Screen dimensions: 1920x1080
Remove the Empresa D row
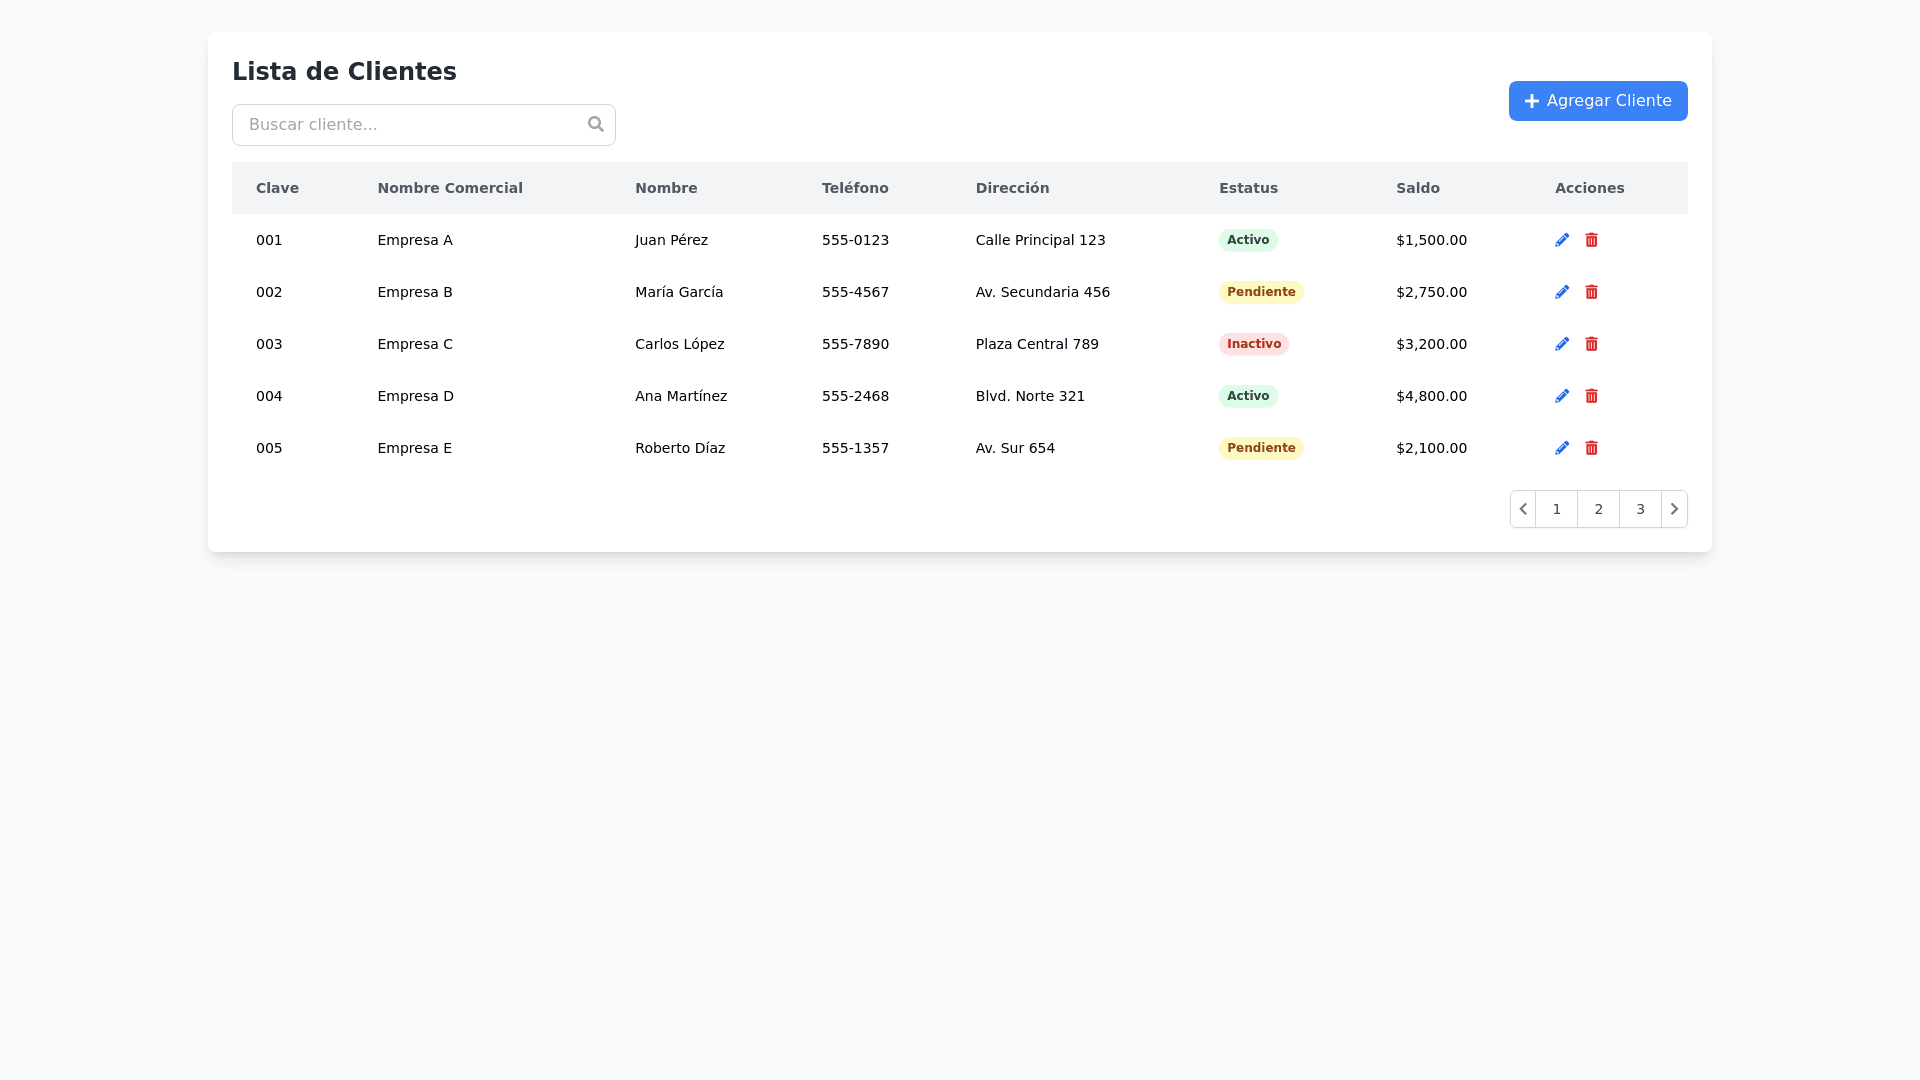coord(1591,396)
